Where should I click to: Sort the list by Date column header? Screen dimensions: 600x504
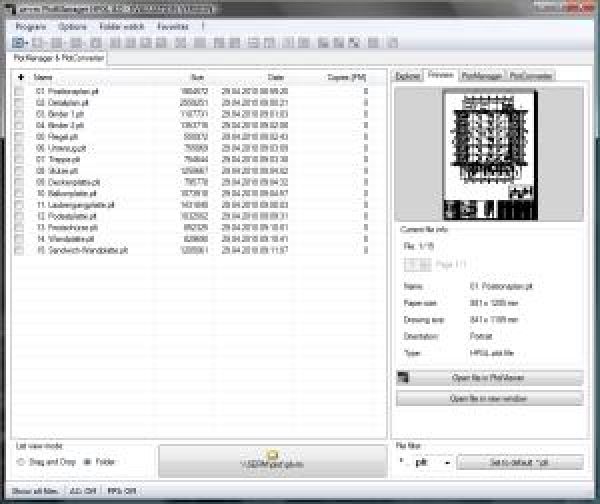[276, 77]
